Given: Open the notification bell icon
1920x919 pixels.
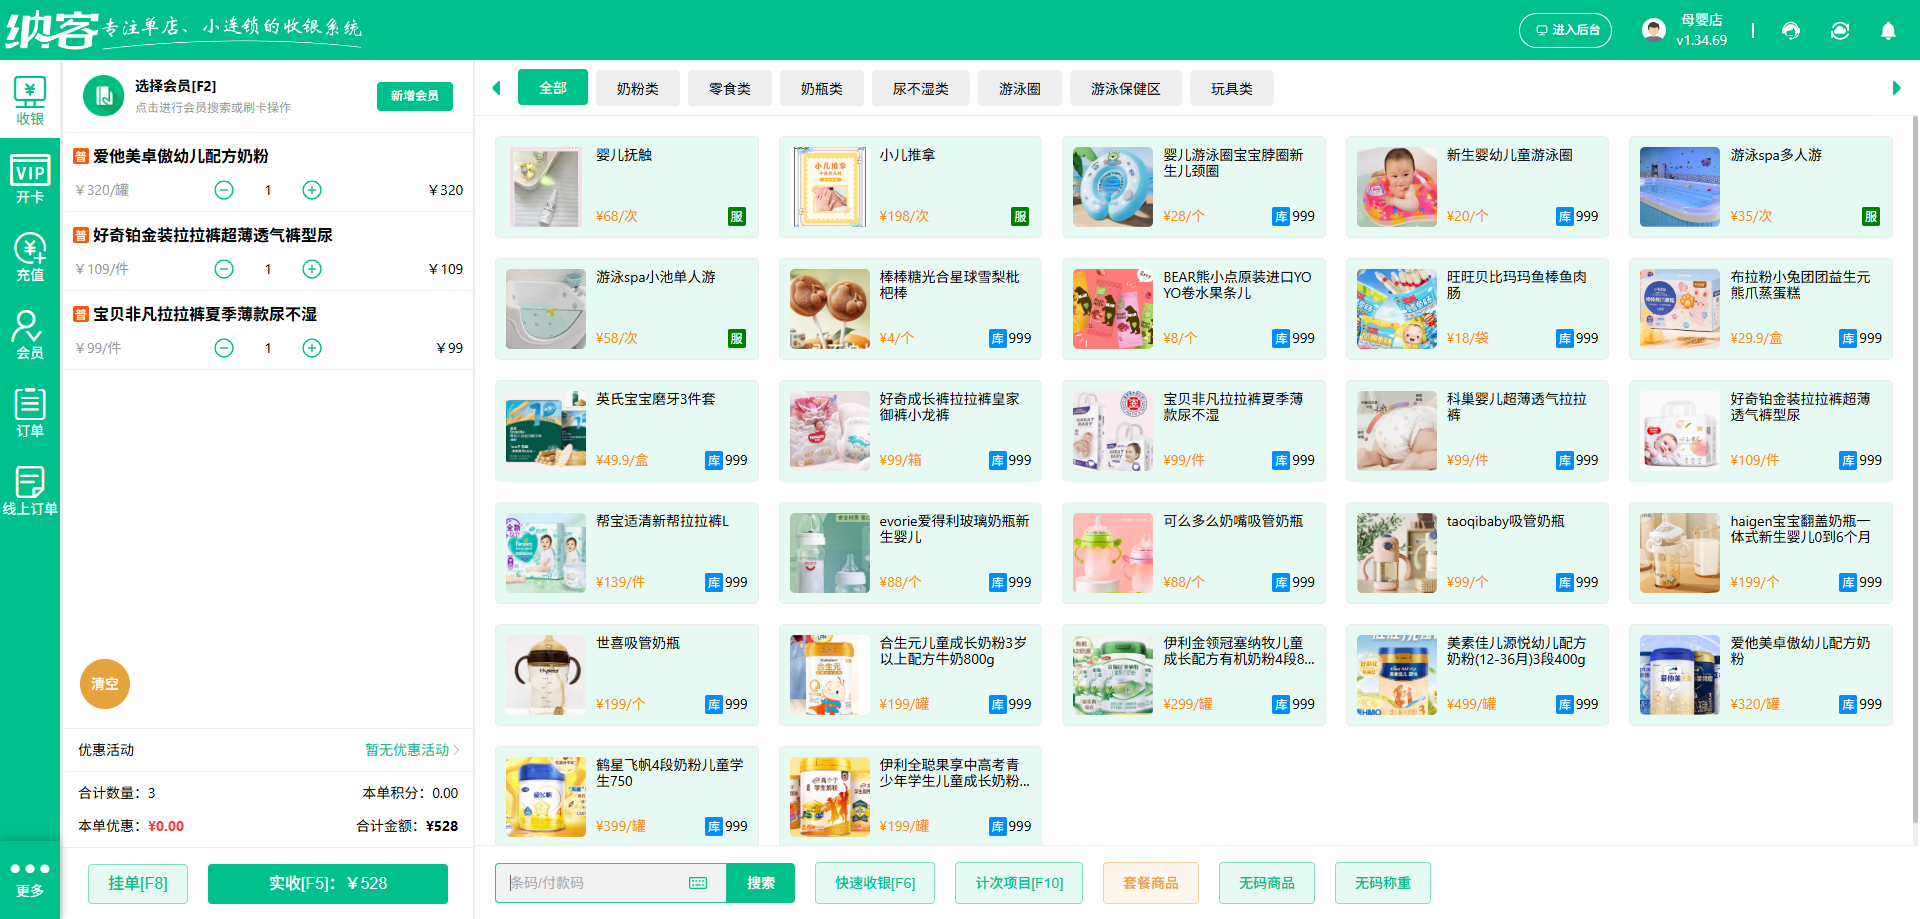Looking at the screenshot, I should point(1888,30).
